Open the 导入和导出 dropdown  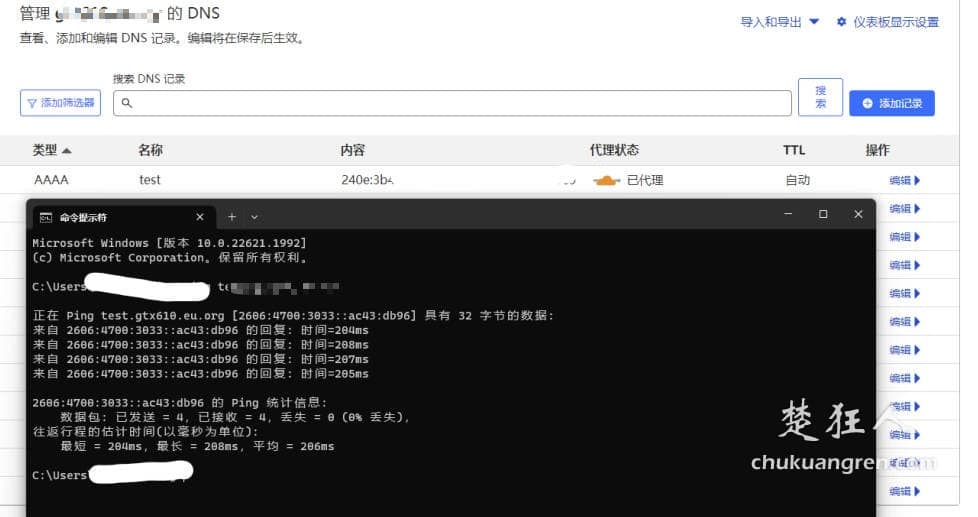pos(779,22)
